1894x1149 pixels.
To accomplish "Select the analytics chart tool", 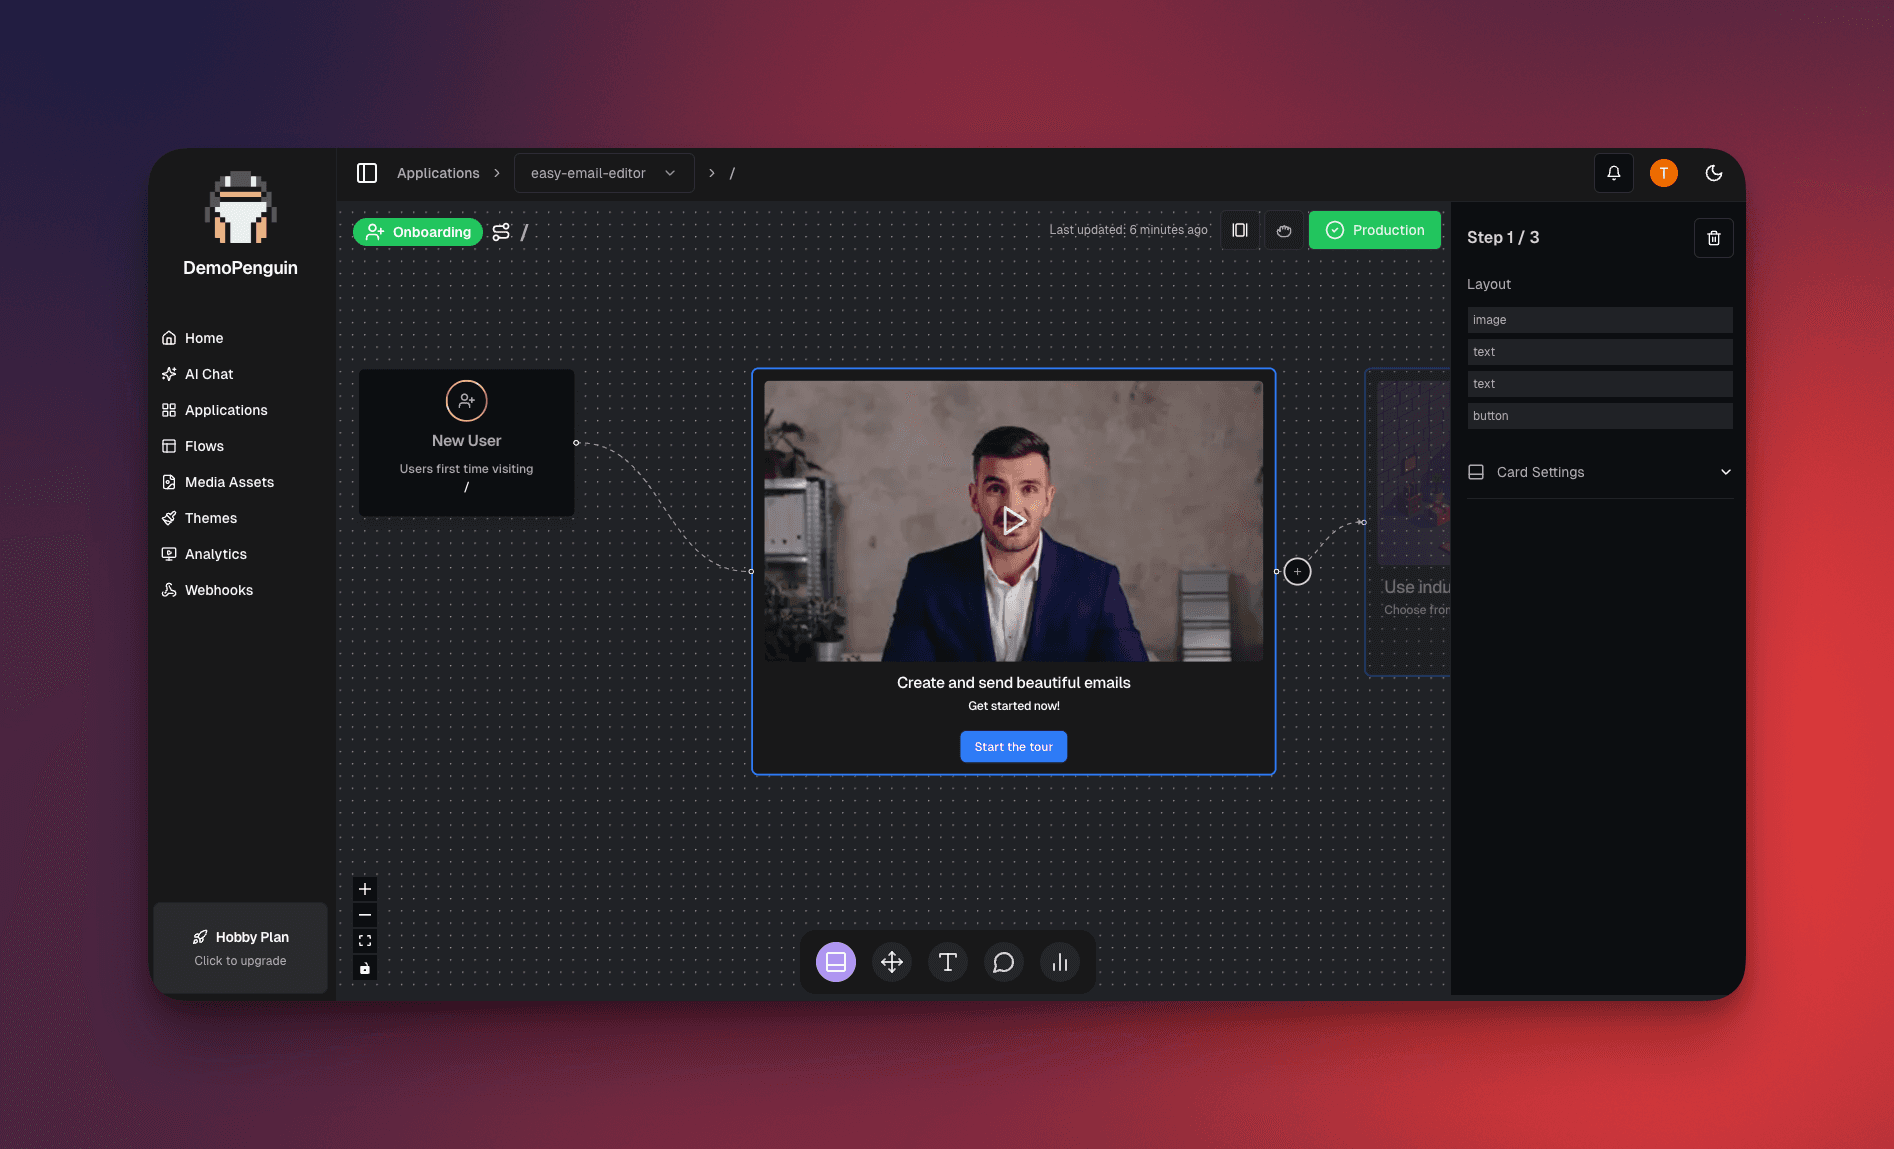I will tap(1060, 962).
